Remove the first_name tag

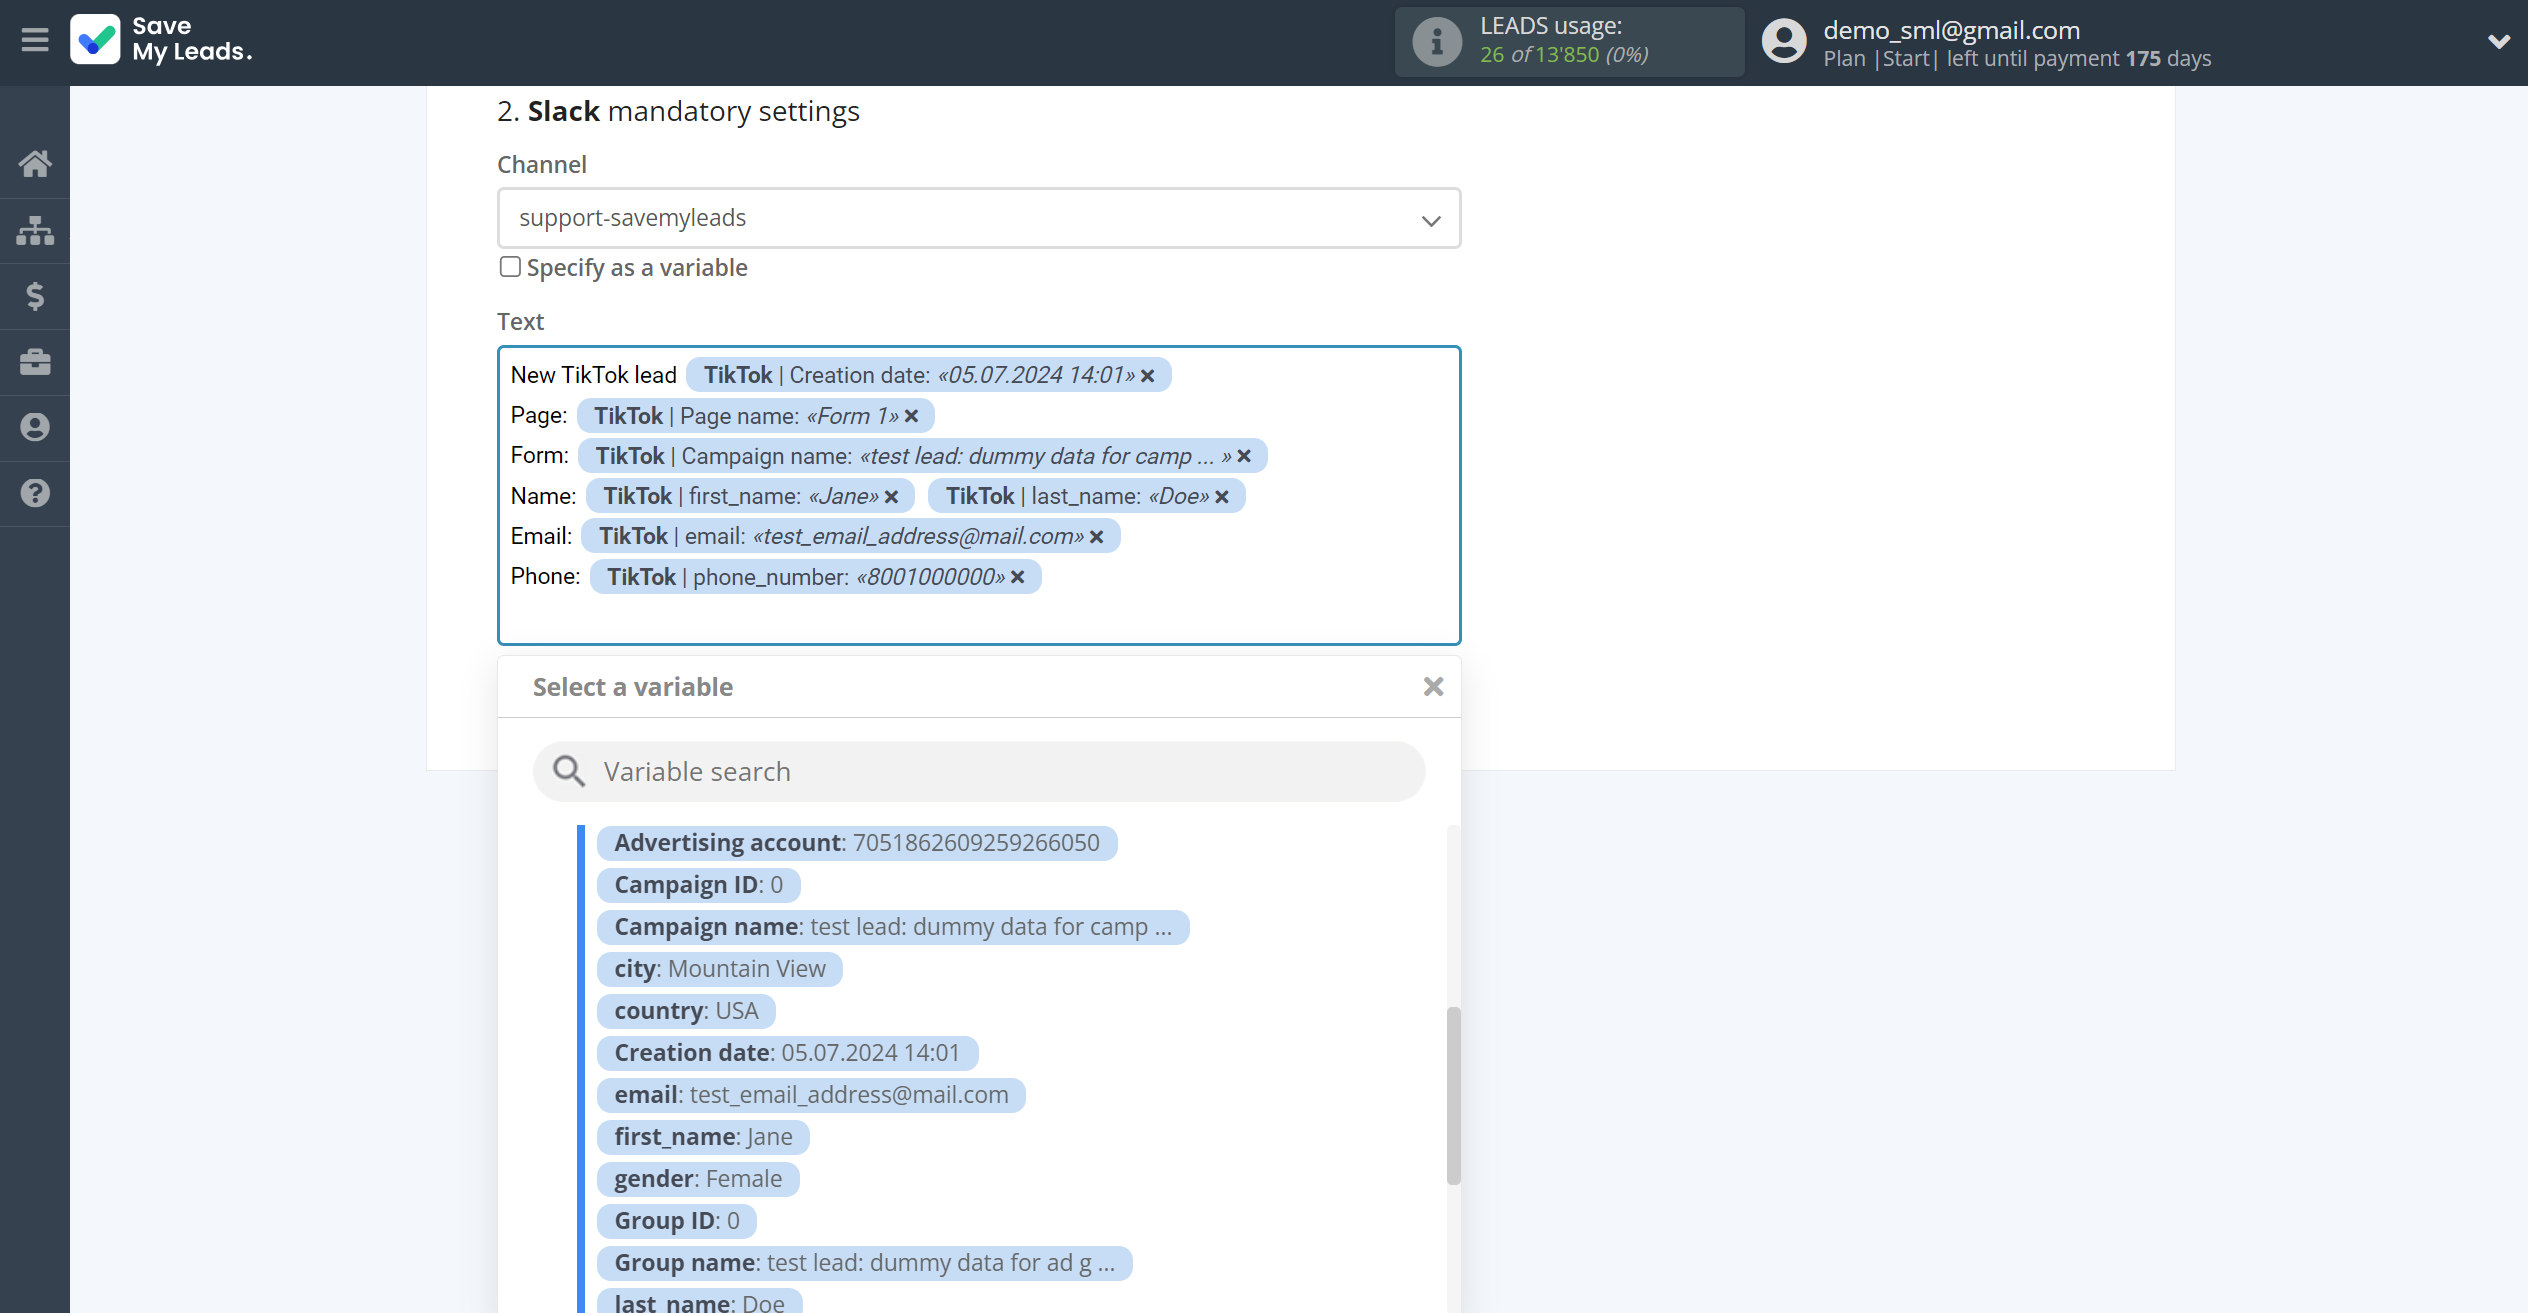click(x=891, y=497)
